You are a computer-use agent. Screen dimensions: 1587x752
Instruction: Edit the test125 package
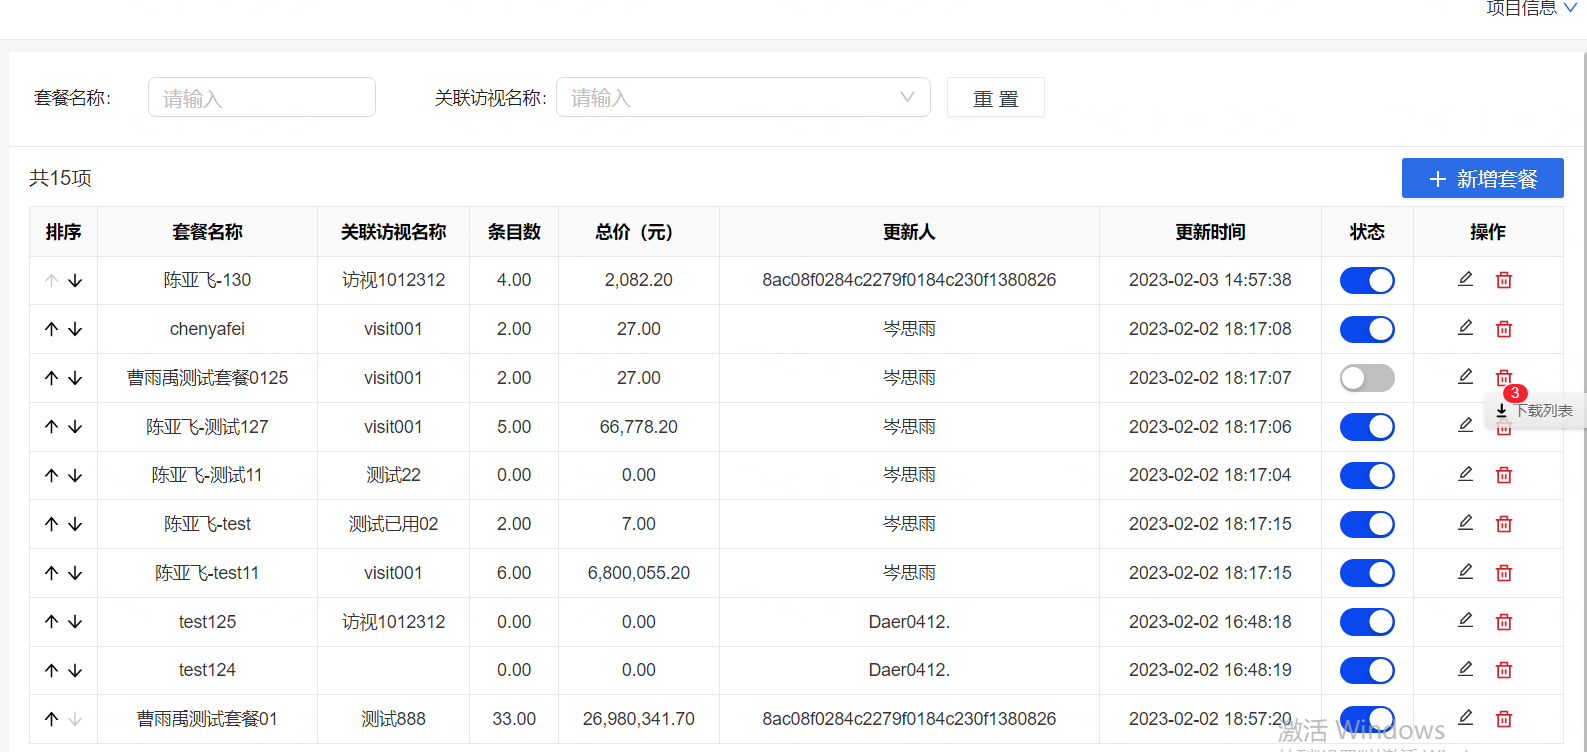1465,621
